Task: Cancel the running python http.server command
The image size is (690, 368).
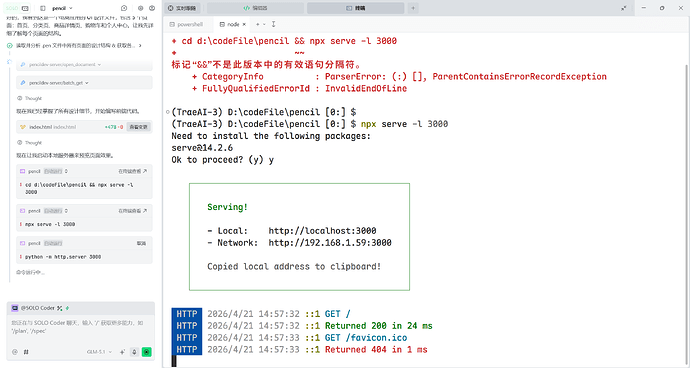Action: tap(141, 243)
